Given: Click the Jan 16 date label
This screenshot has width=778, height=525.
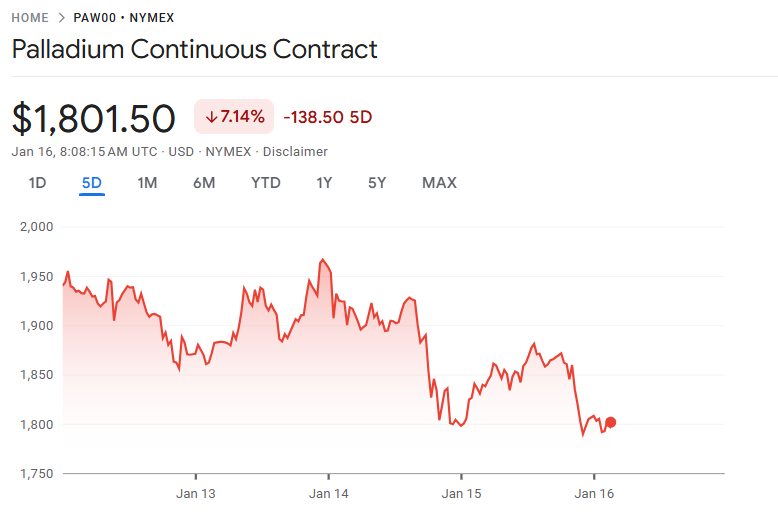Looking at the screenshot, I should (594, 493).
